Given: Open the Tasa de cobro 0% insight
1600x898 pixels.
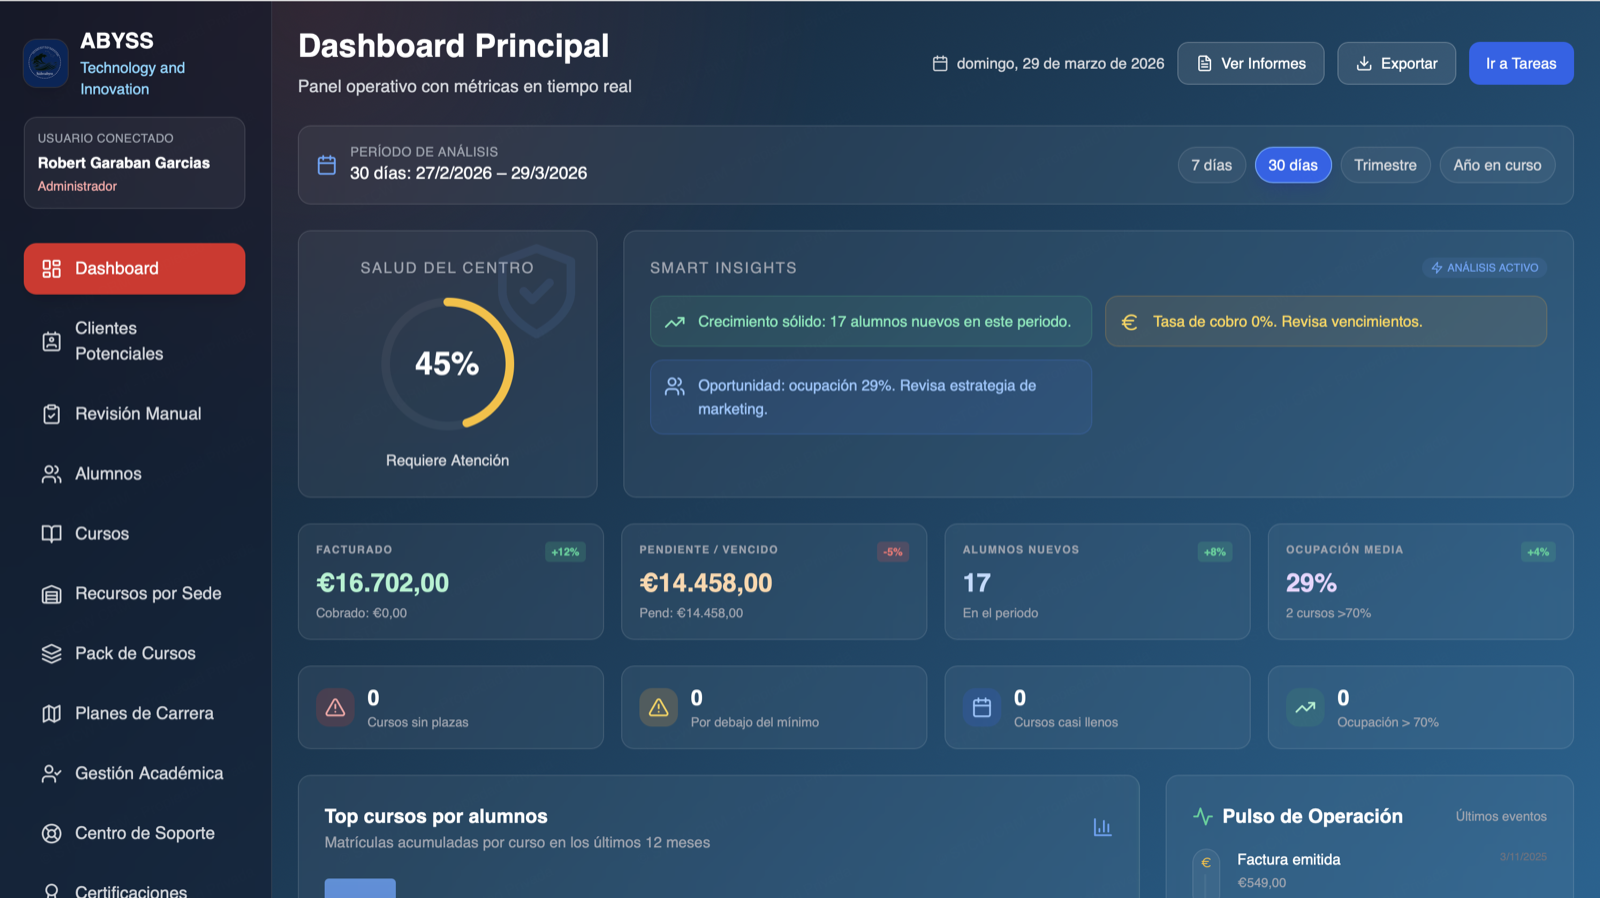Looking at the screenshot, I should (x=1325, y=322).
